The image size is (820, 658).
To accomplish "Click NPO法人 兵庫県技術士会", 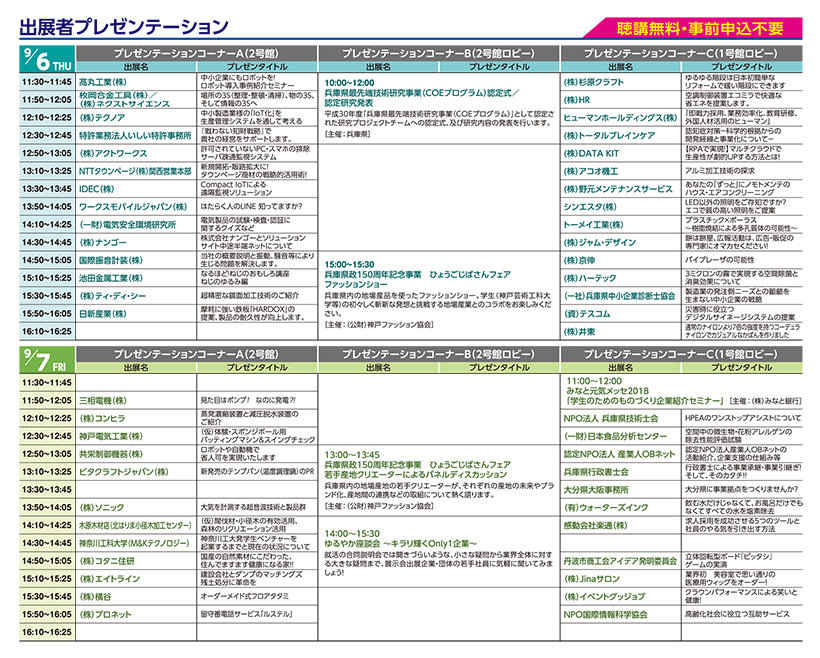I will pos(611,418).
